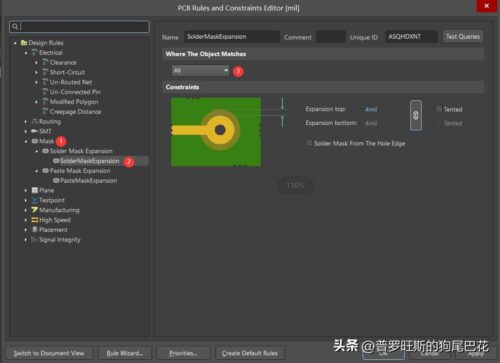Collapse the Electrical branch arrow
Viewport: 500px width, 363px height.
[x=26, y=53]
